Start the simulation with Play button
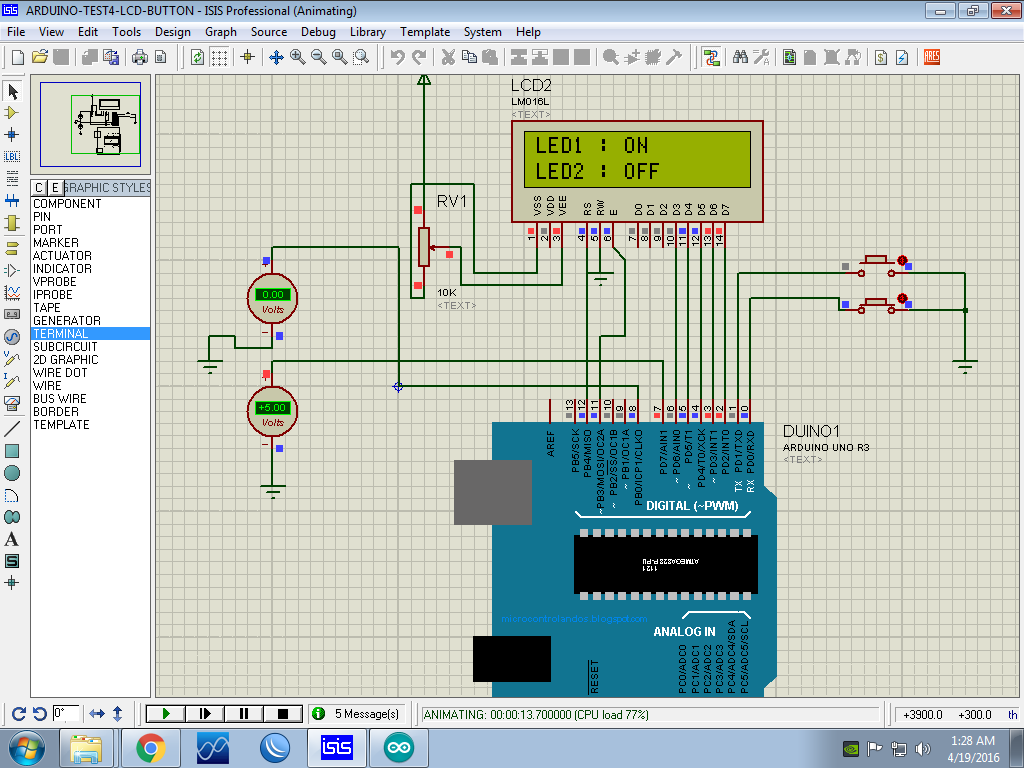 tap(166, 714)
